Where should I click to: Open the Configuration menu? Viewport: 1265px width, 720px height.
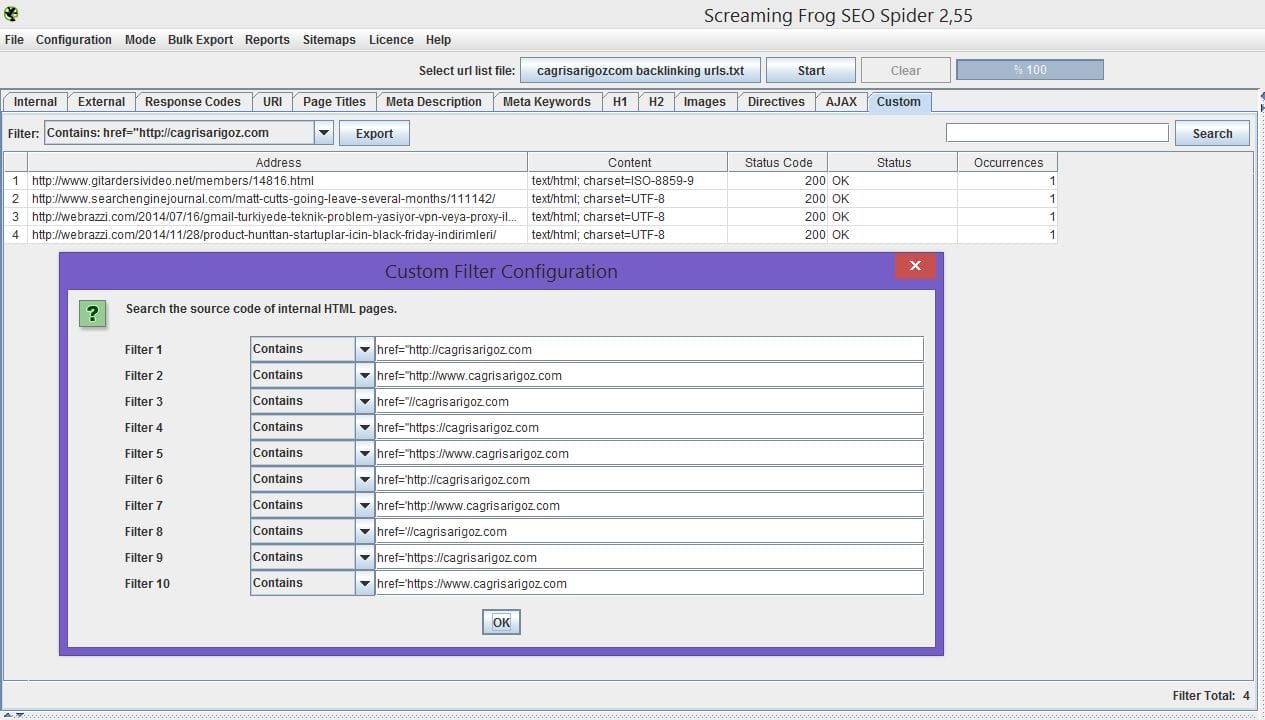pos(73,40)
